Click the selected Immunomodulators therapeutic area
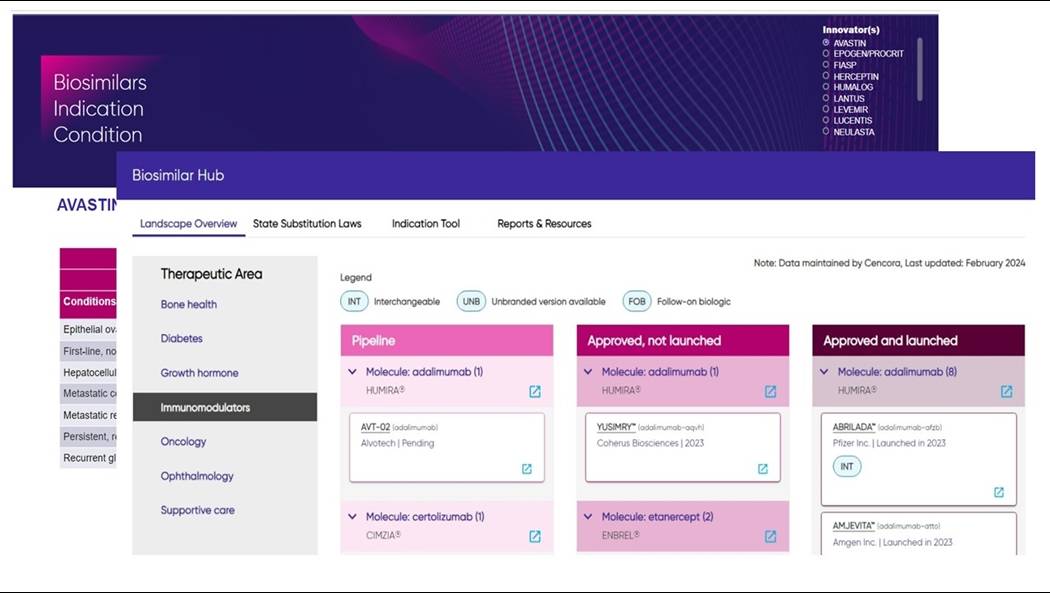 coord(225,407)
